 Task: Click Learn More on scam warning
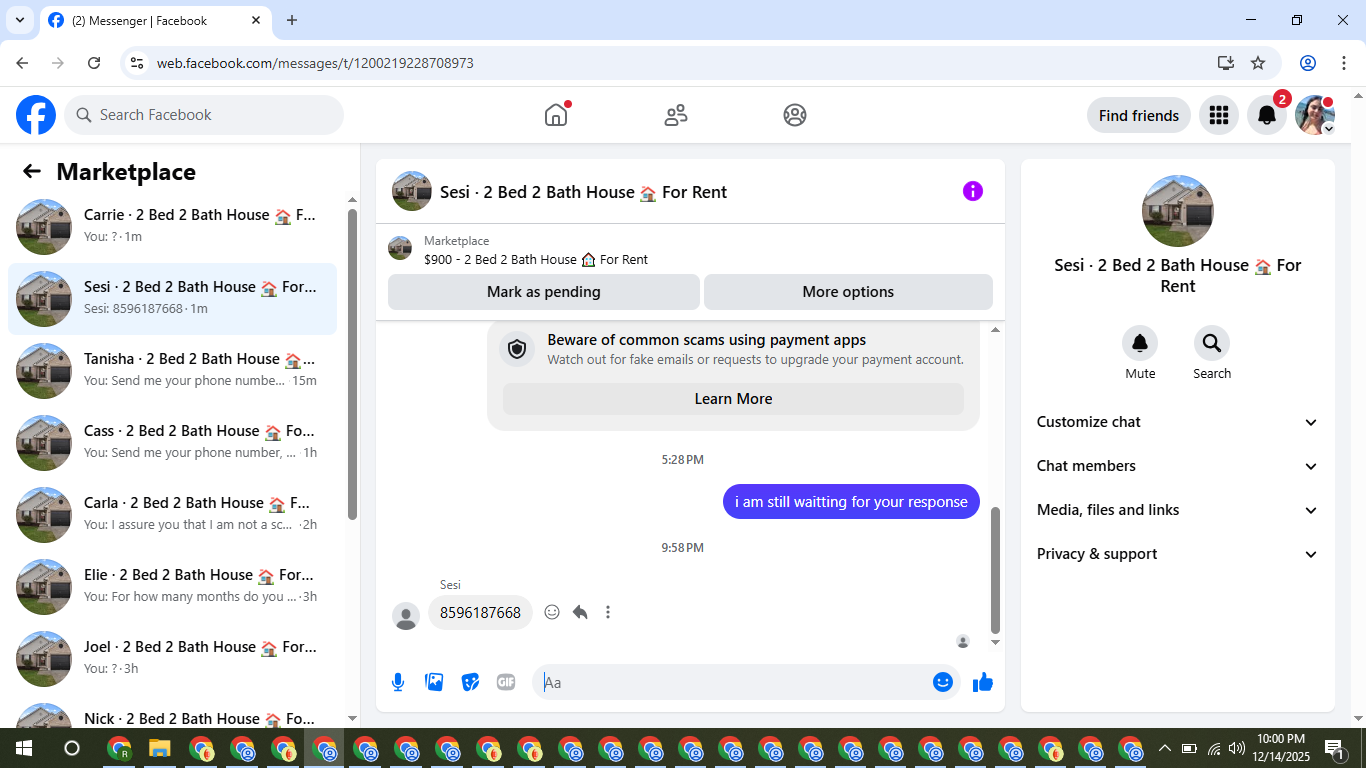(x=733, y=399)
